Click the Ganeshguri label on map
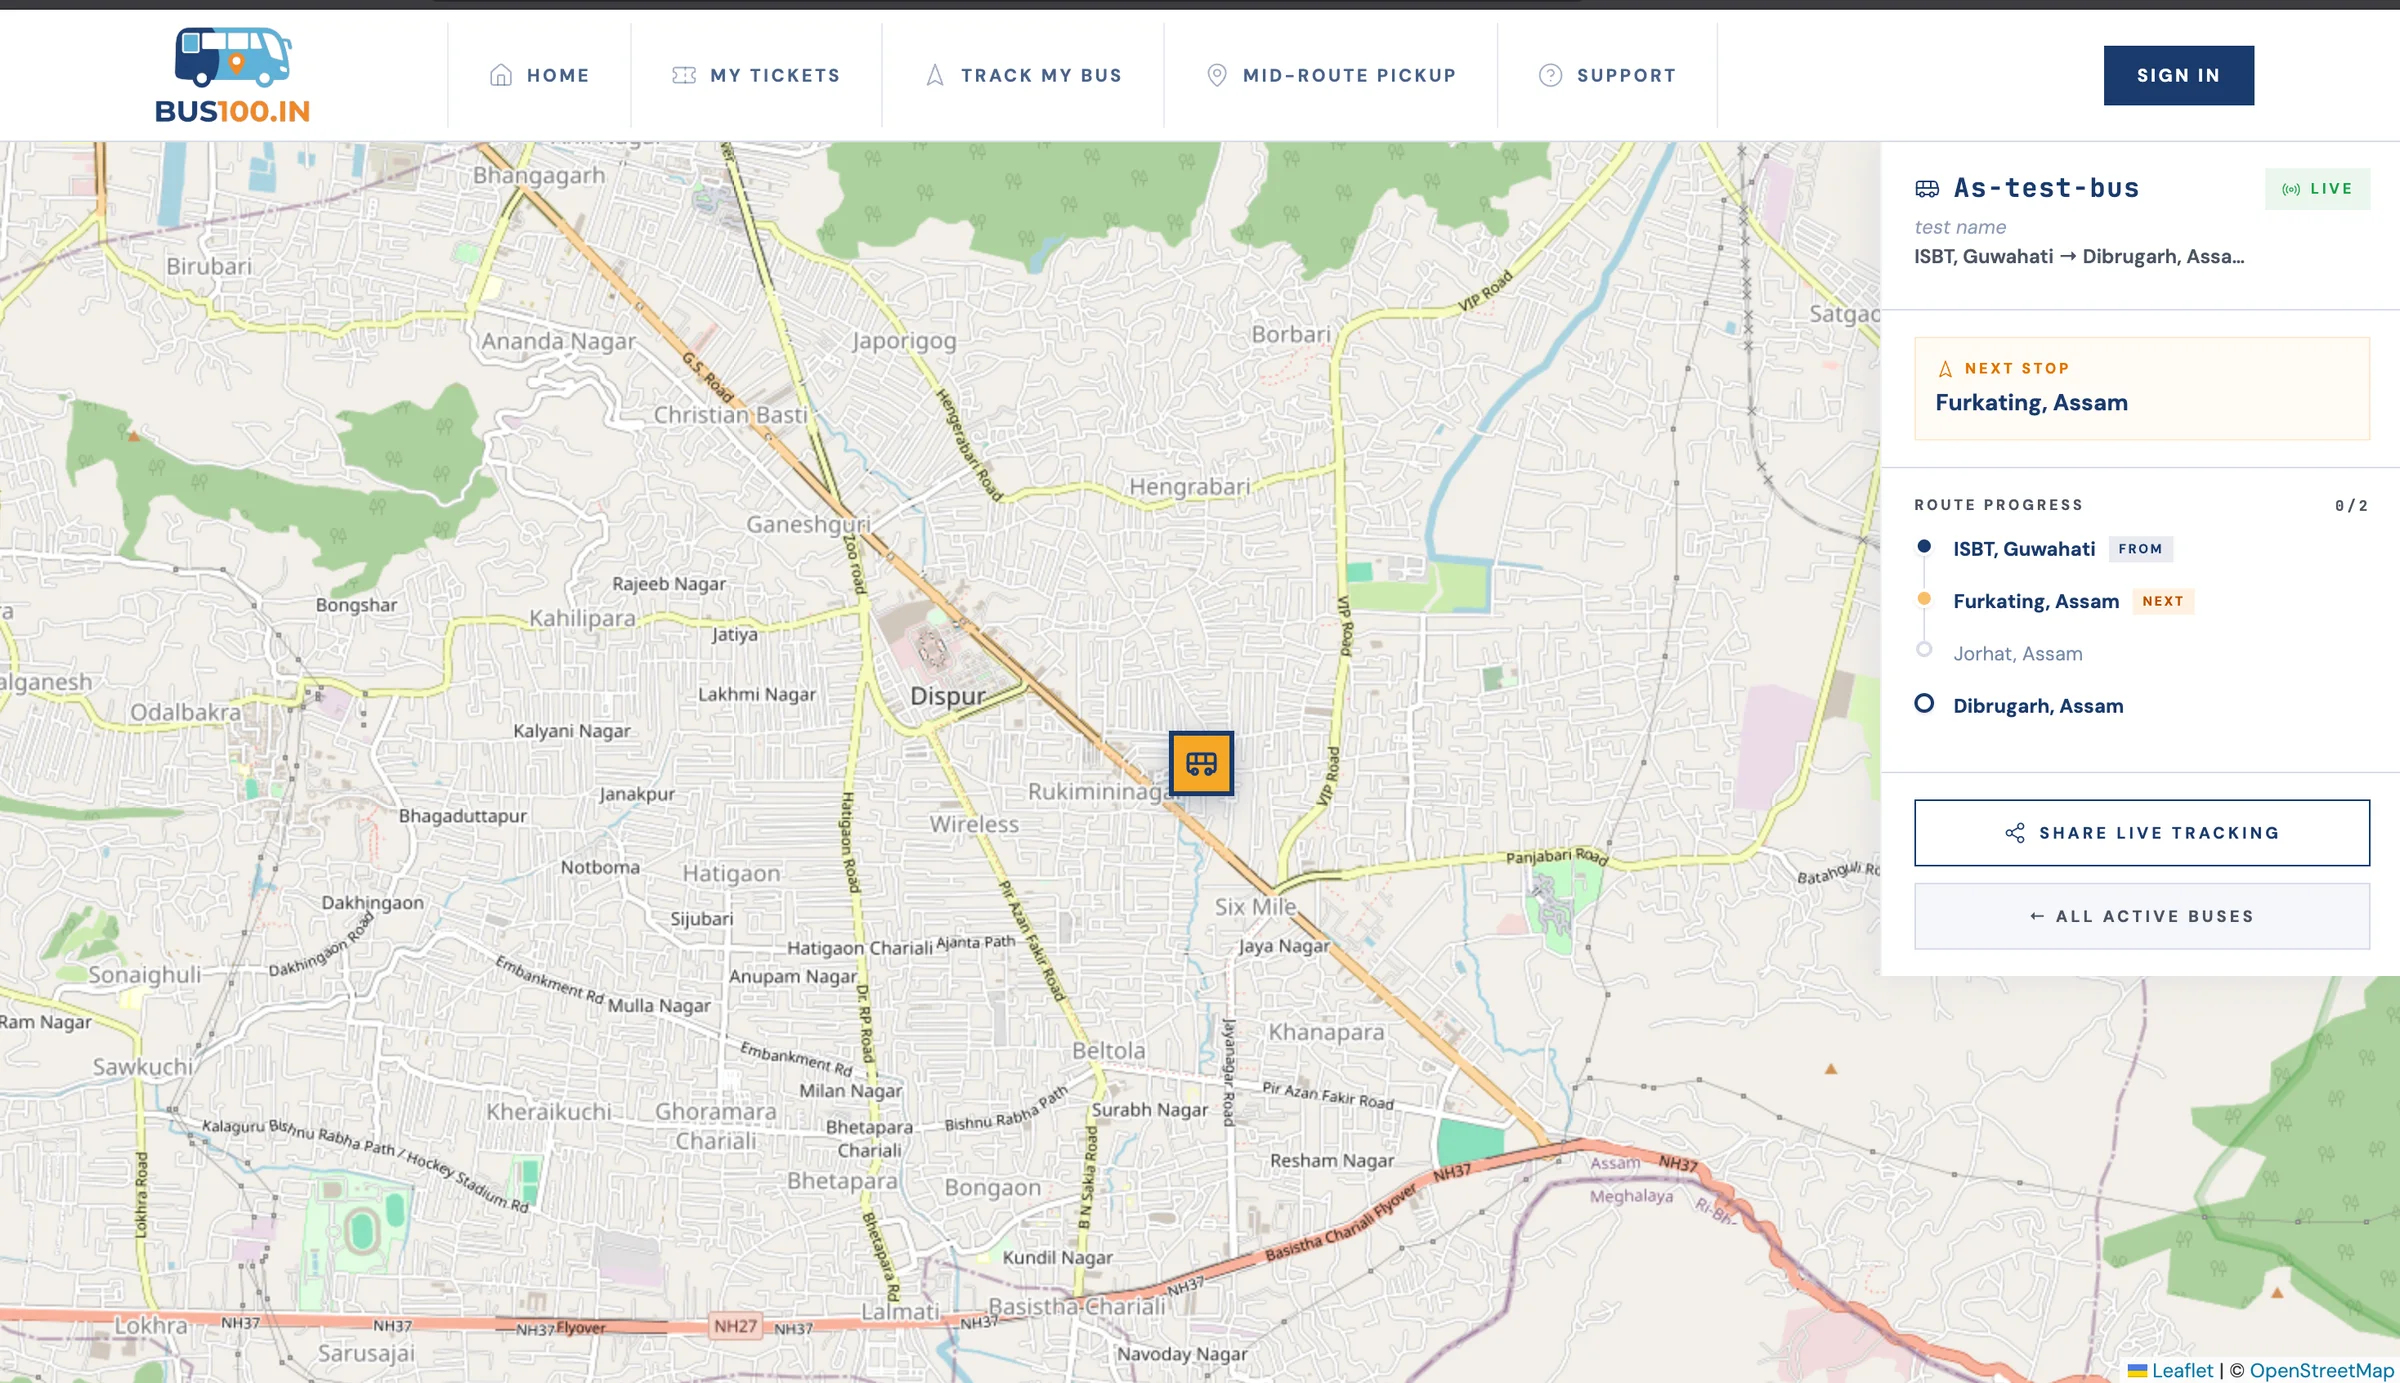This screenshot has height=1383, width=2400. 808,524
